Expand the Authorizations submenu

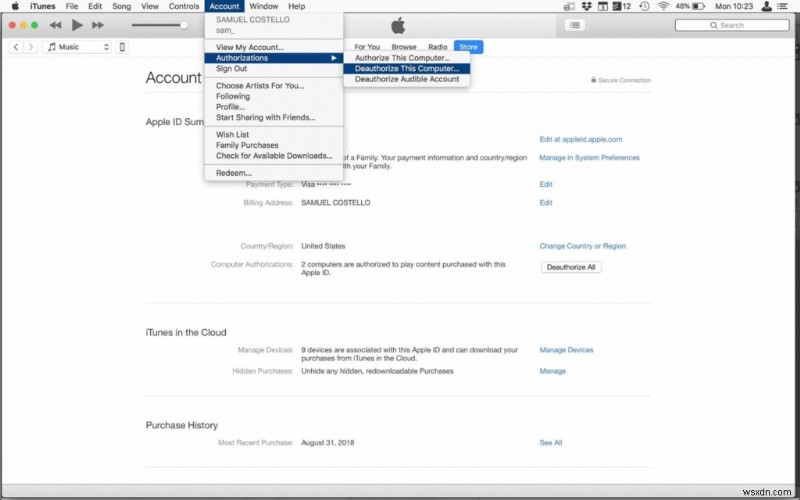point(274,58)
